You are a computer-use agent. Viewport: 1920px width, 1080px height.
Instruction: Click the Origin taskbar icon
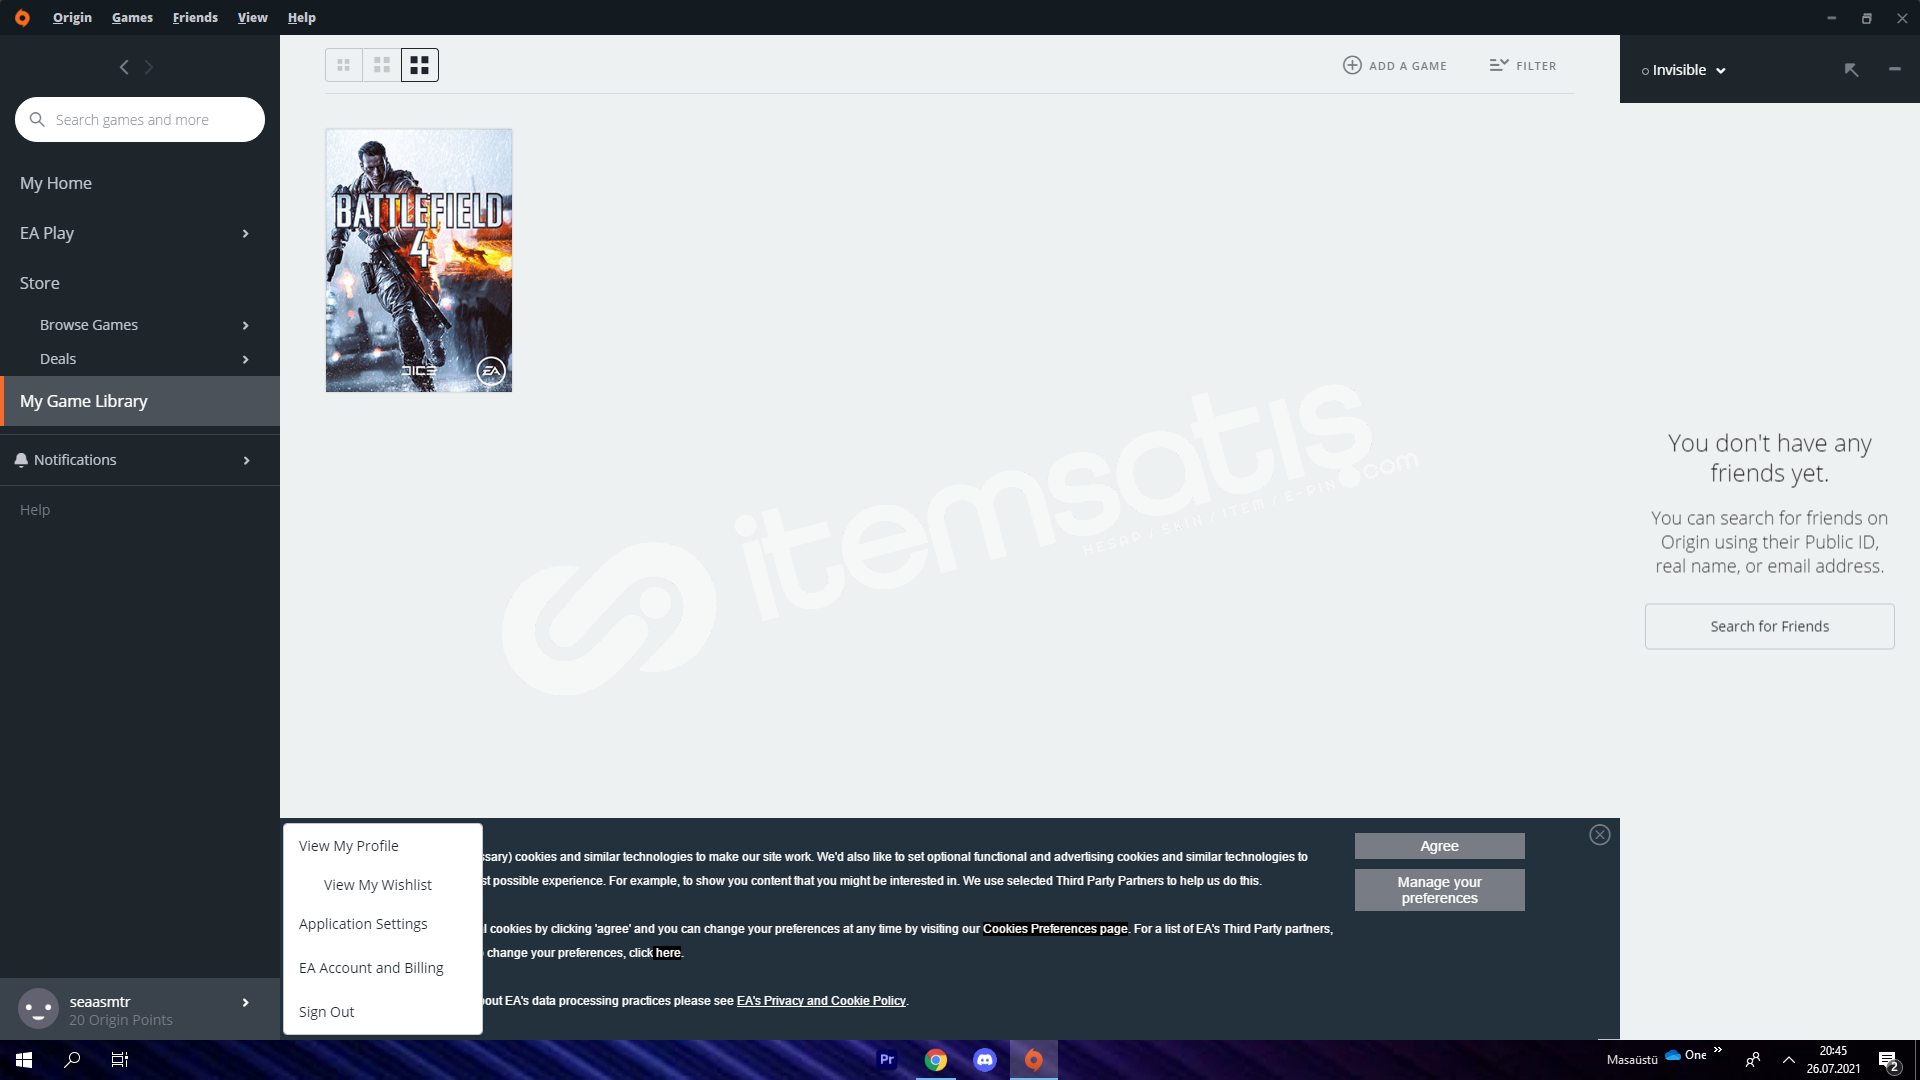tap(1034, 1060)
